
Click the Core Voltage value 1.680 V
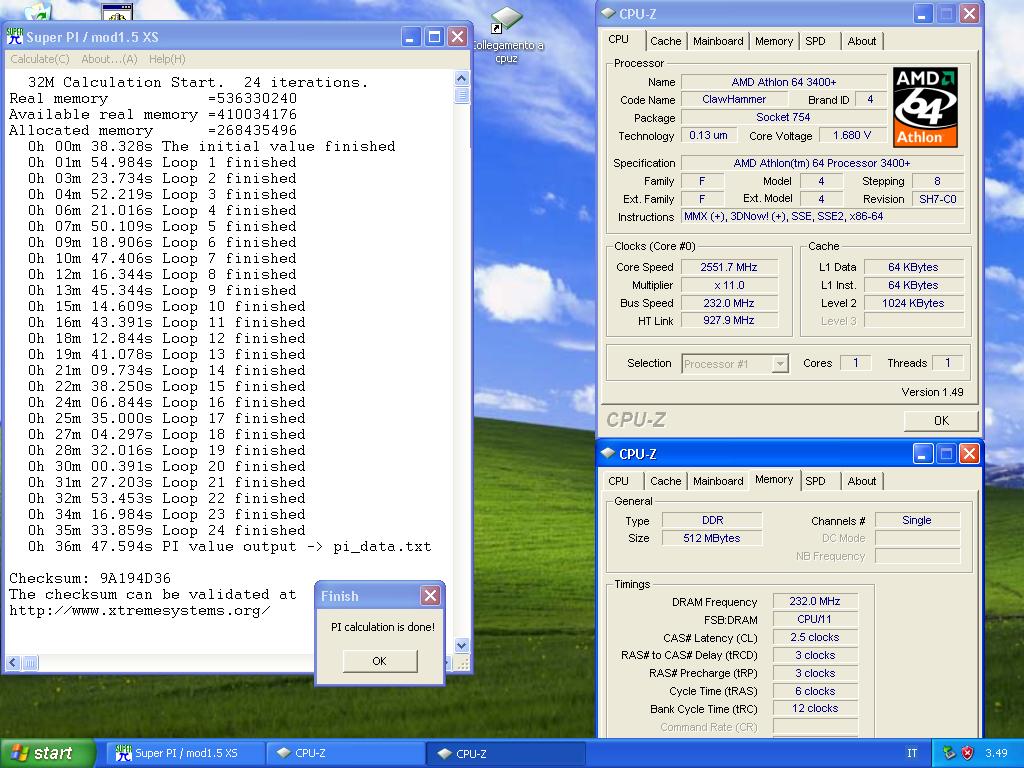852,135
